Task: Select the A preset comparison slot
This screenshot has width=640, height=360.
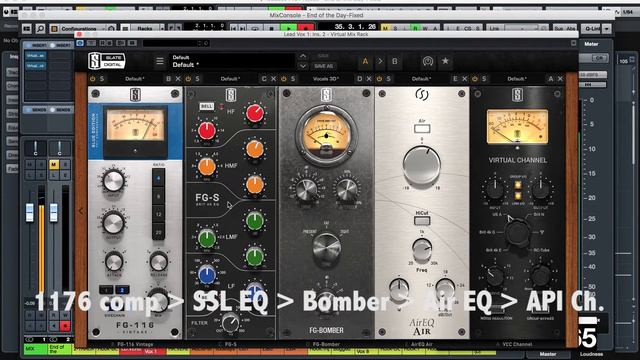Action: pyautogui.click(x=365, y=61)
